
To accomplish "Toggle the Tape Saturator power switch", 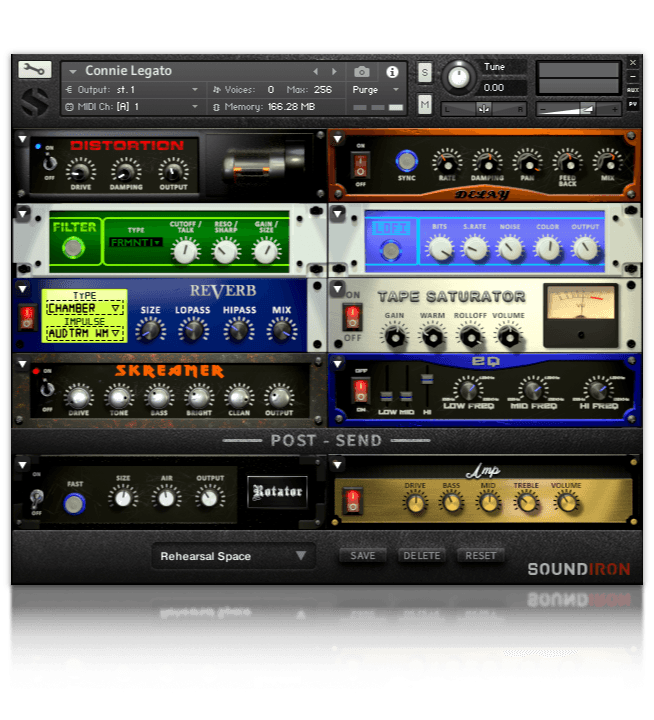I will point(352,317).
